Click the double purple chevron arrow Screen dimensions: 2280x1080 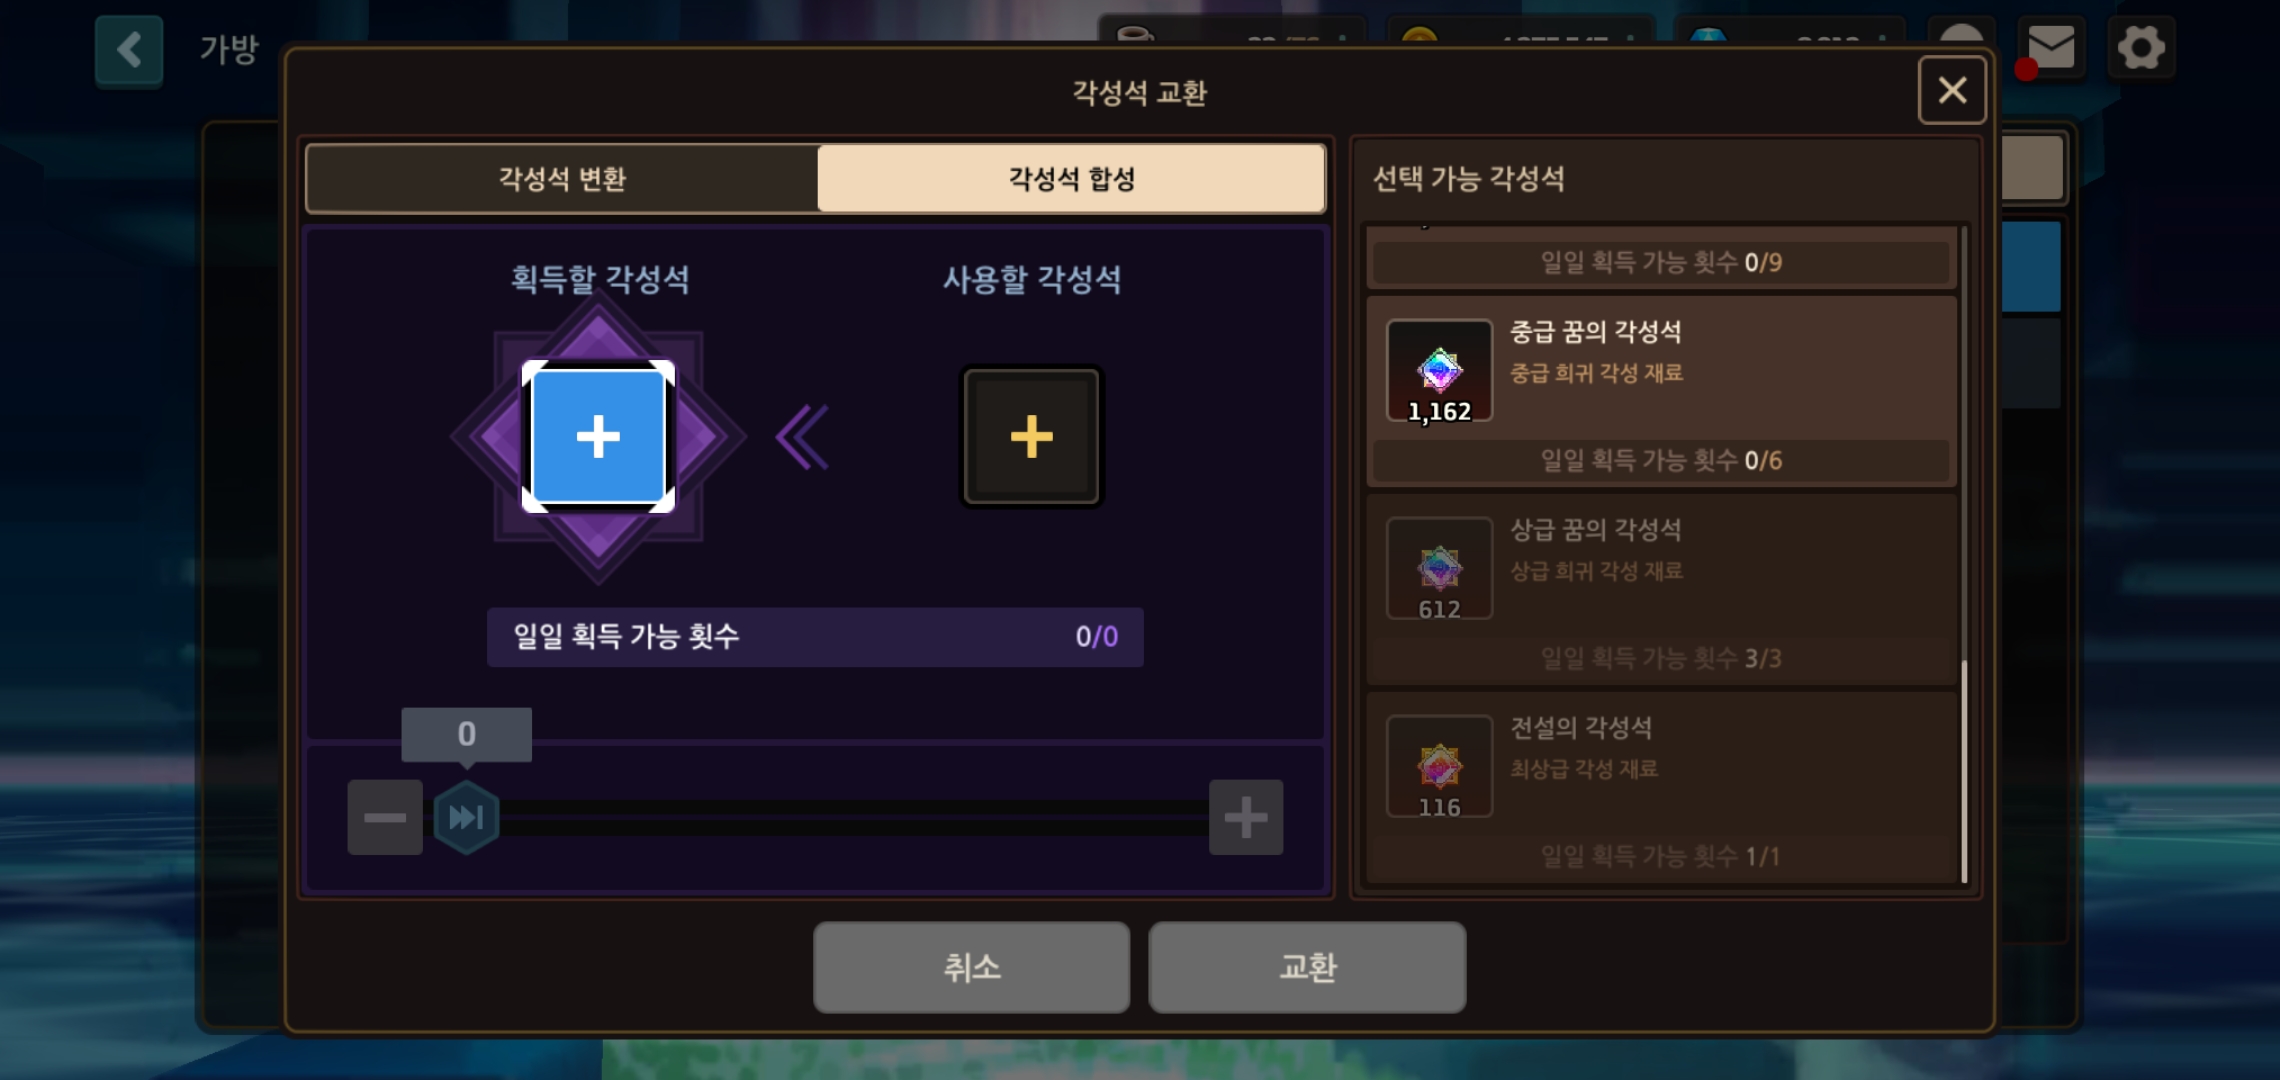(802, 437)
